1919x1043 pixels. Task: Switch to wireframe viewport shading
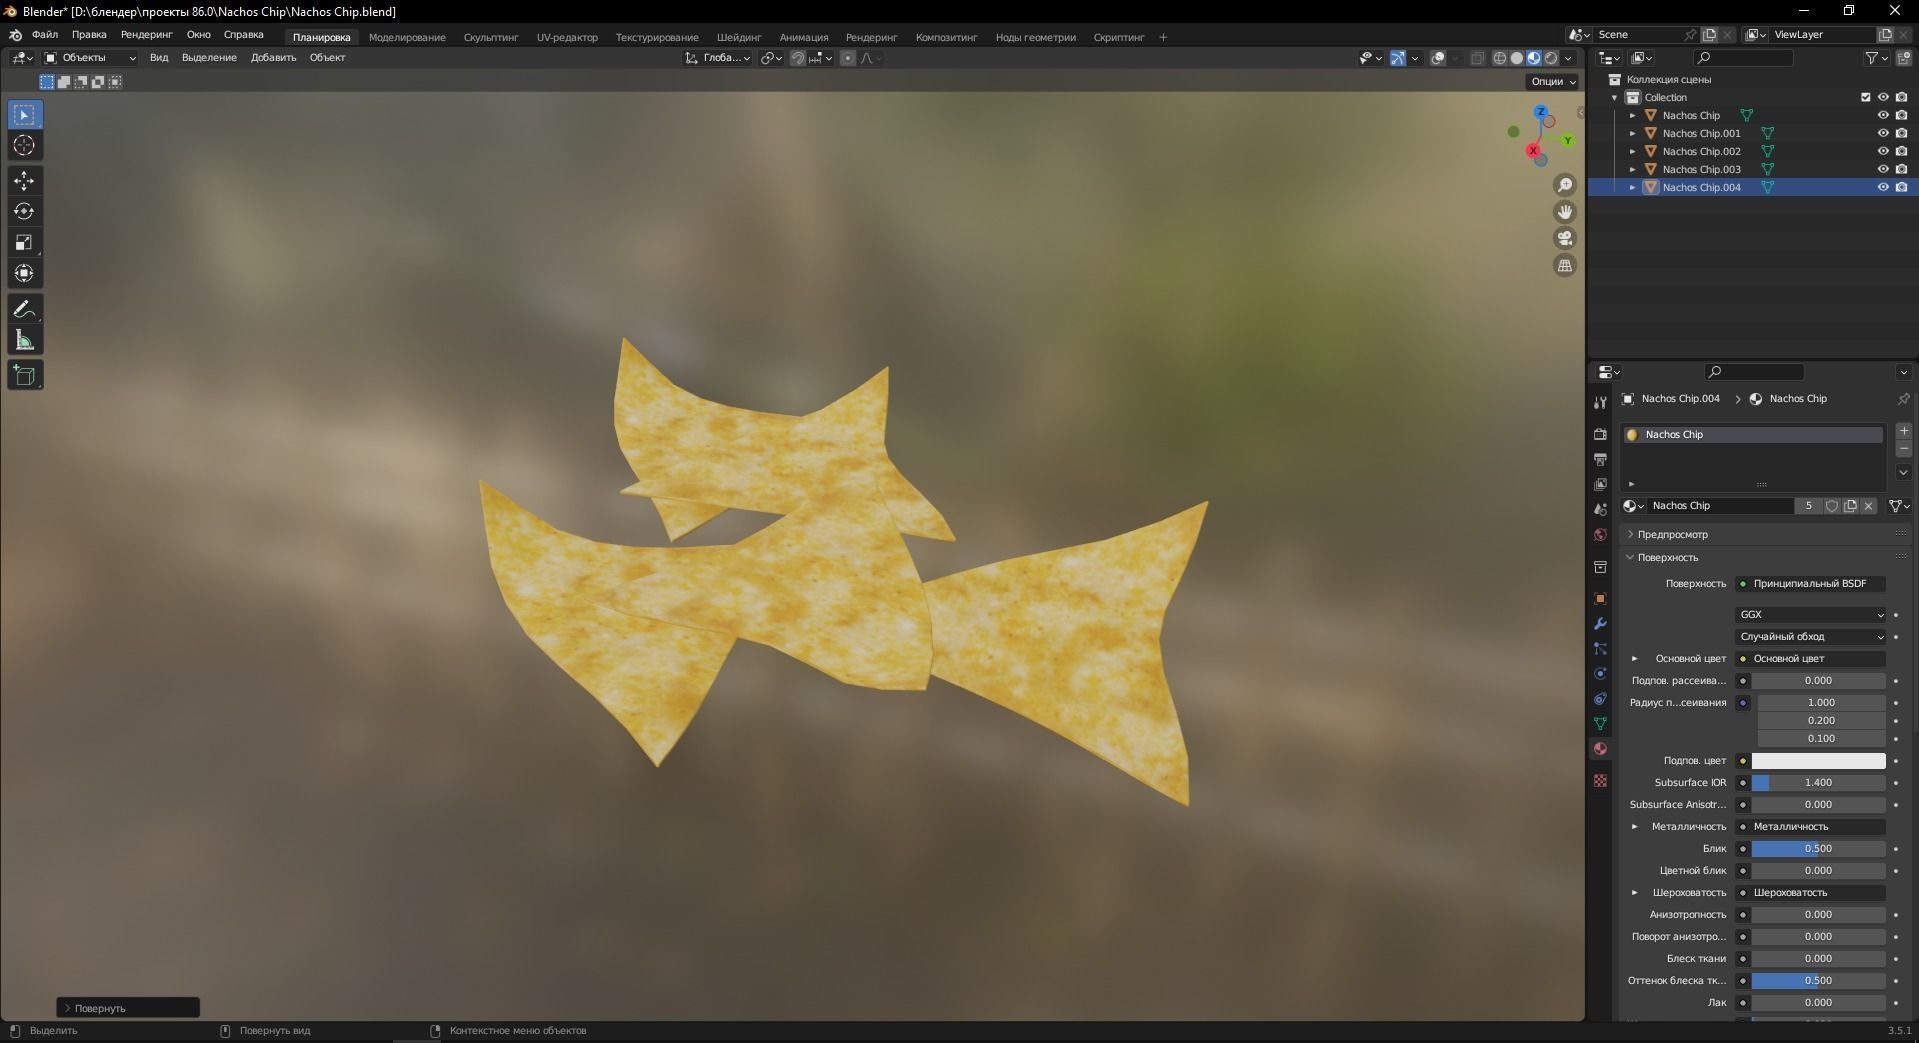[1500, 58]
